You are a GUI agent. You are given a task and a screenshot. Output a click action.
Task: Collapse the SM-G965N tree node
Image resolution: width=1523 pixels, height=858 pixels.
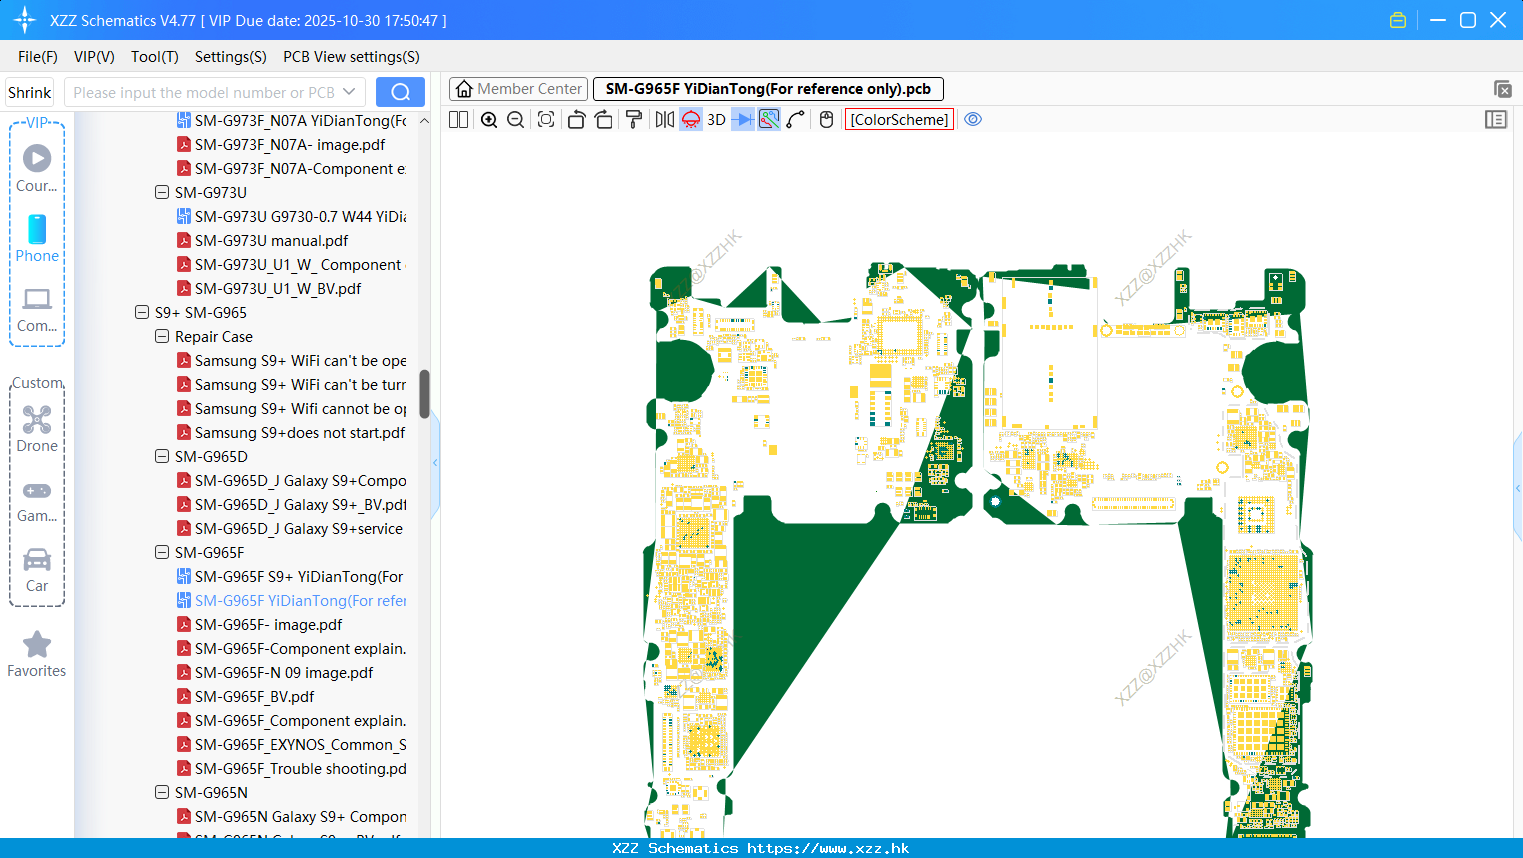click(x=162, y=792)
